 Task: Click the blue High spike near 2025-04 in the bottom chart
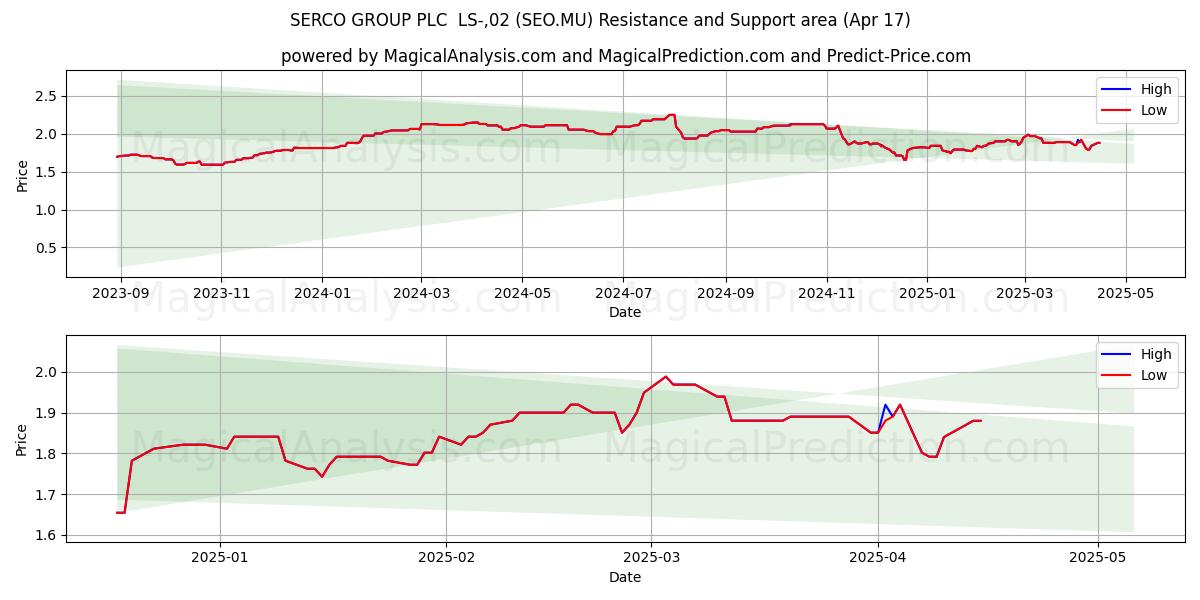tap(885, 406)
